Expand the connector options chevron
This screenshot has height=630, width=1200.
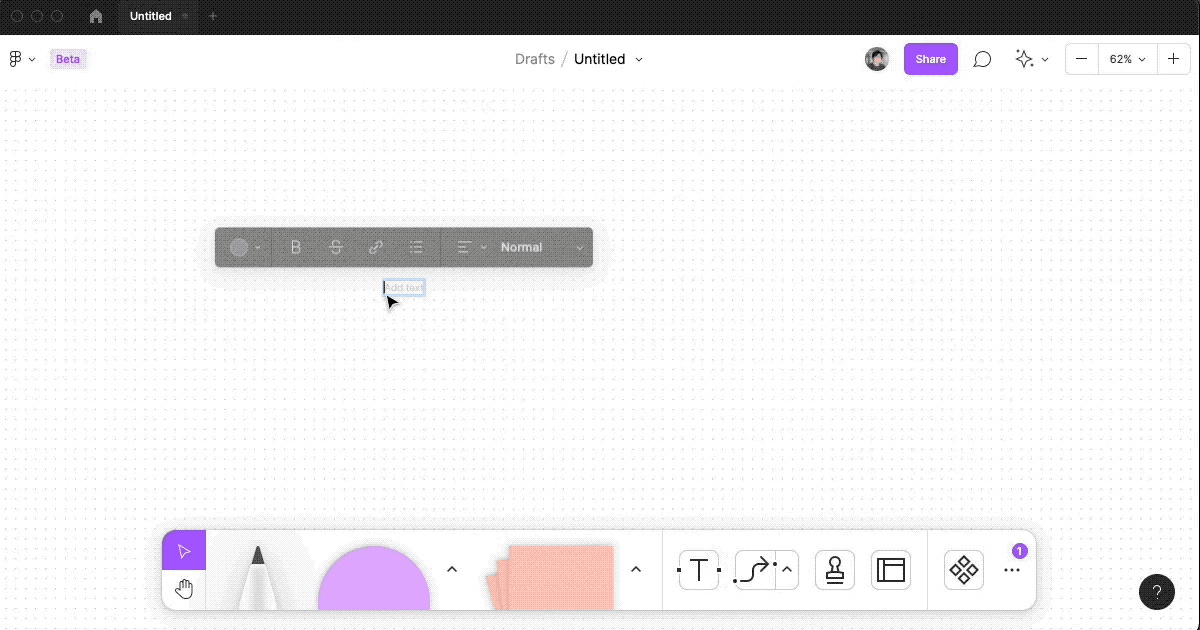tap(787, 570)
